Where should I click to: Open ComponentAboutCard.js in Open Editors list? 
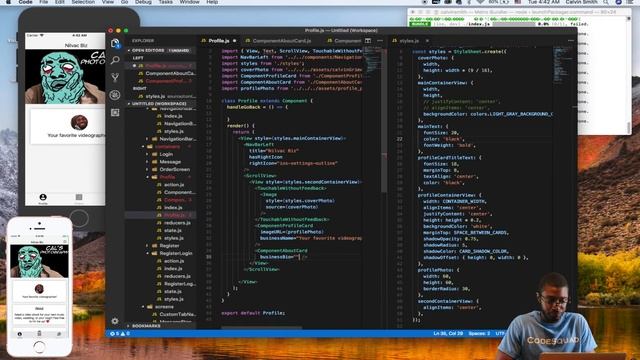(170, 73)
